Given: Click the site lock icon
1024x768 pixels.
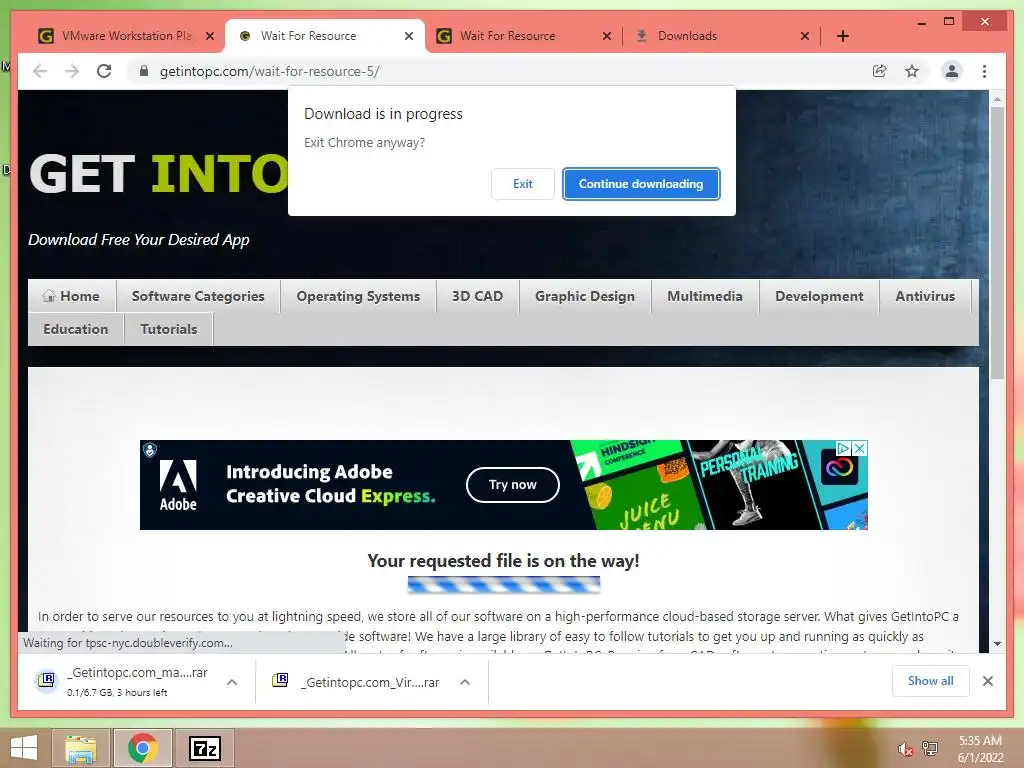Looking at the screenshot, I should [x=144, y=71].
